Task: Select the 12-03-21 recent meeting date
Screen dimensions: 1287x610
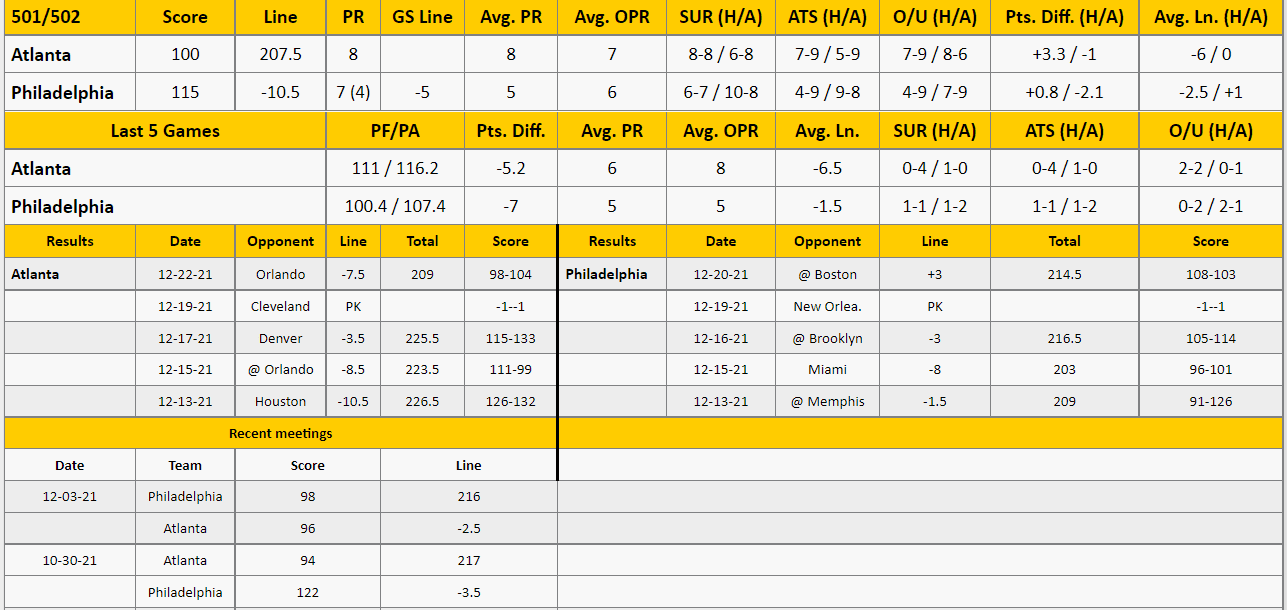Action: [x=70, y=496]
